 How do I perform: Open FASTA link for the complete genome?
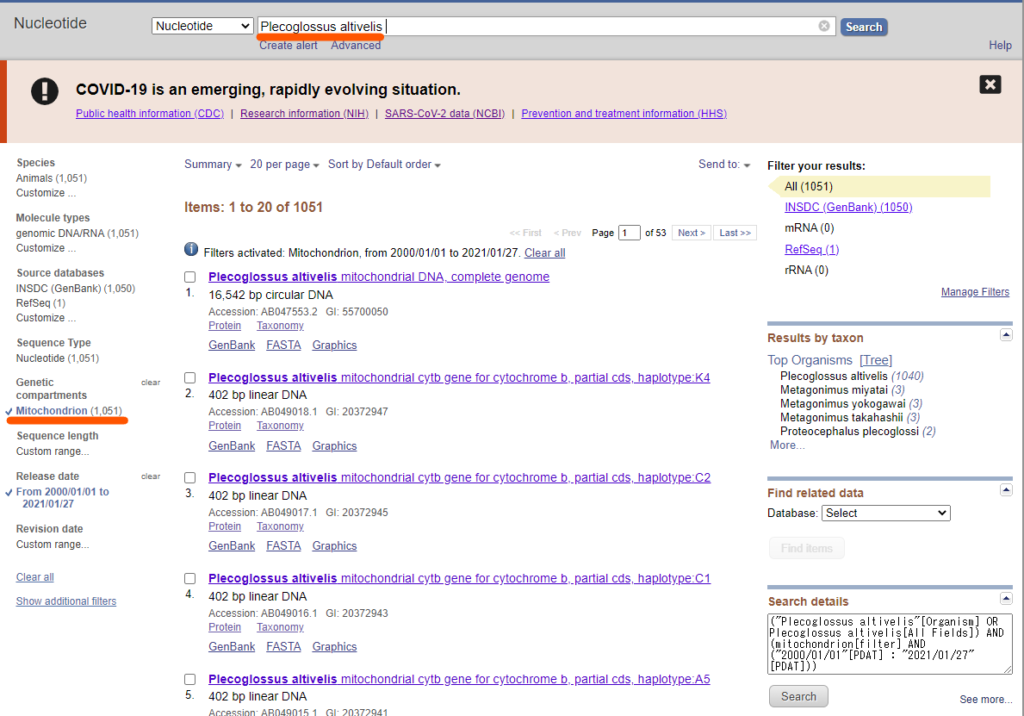point(283,345)
